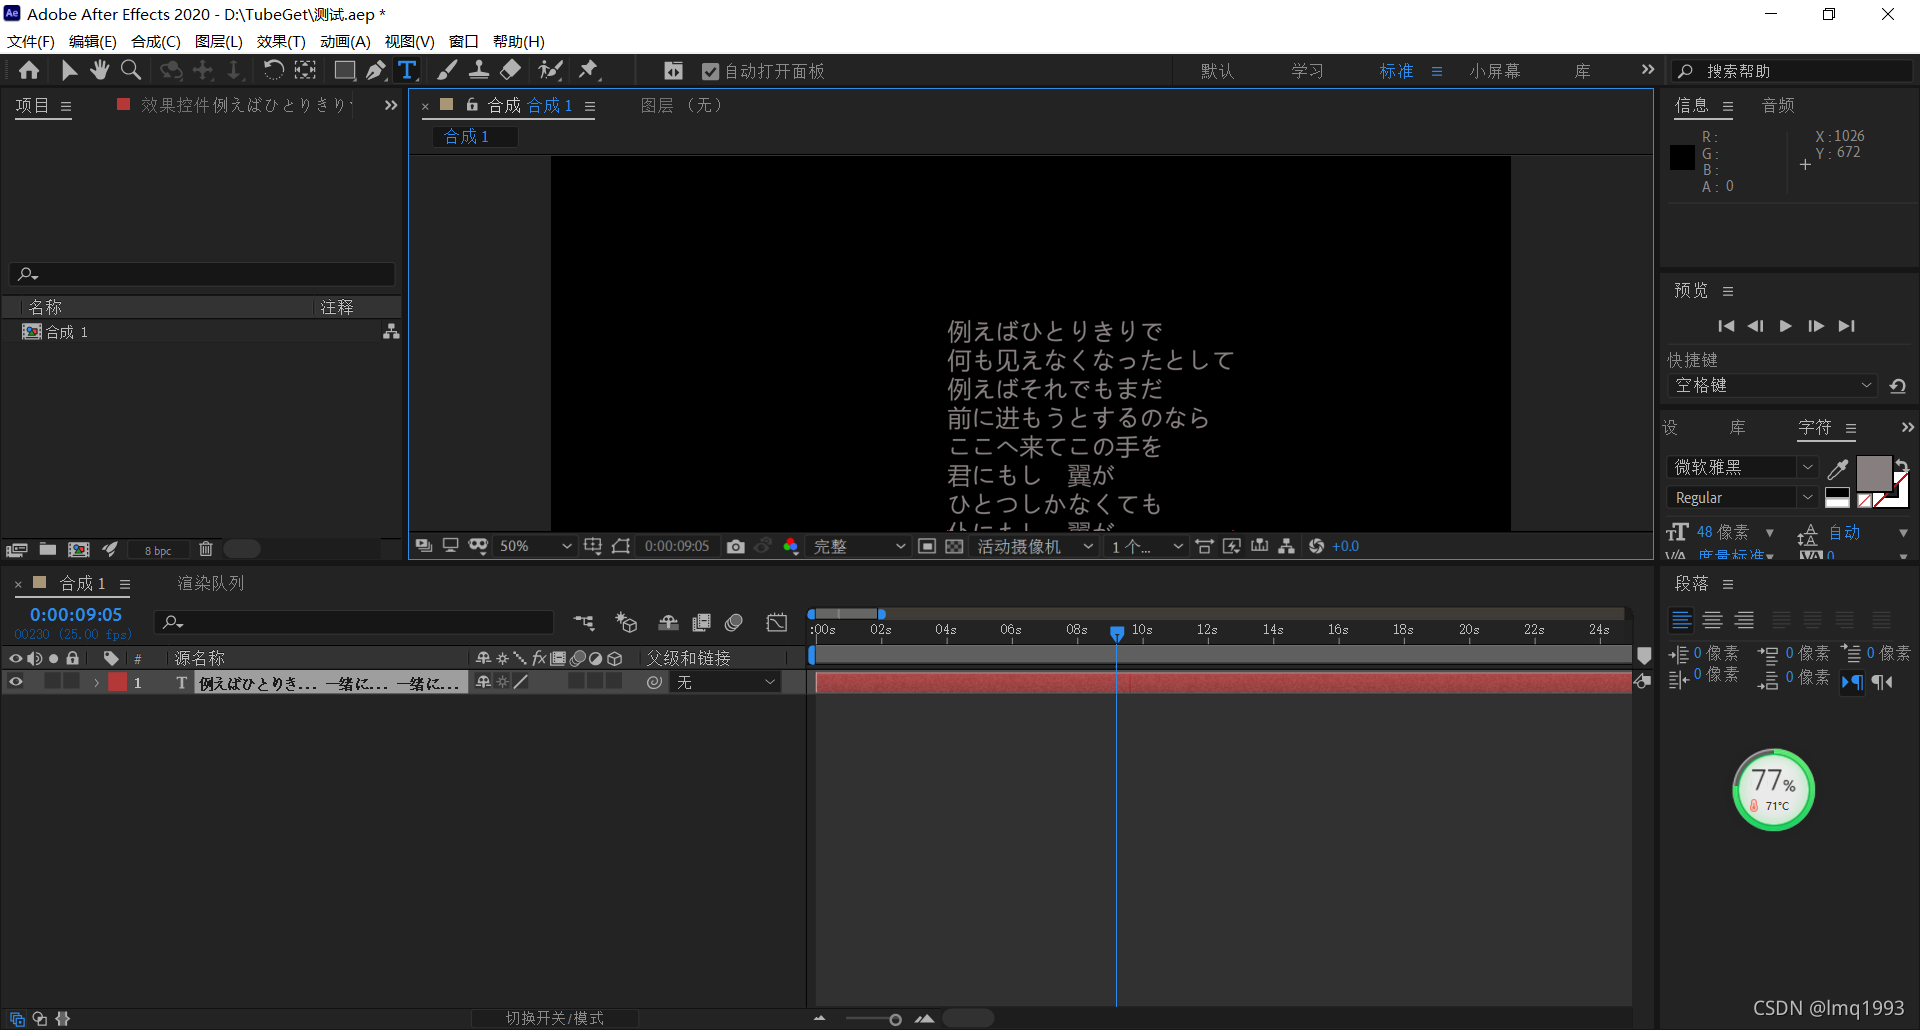Take a snapshot of the composition view
Image resolution: width=1920 pixels, height=1030 pixels.
point(736,546)
